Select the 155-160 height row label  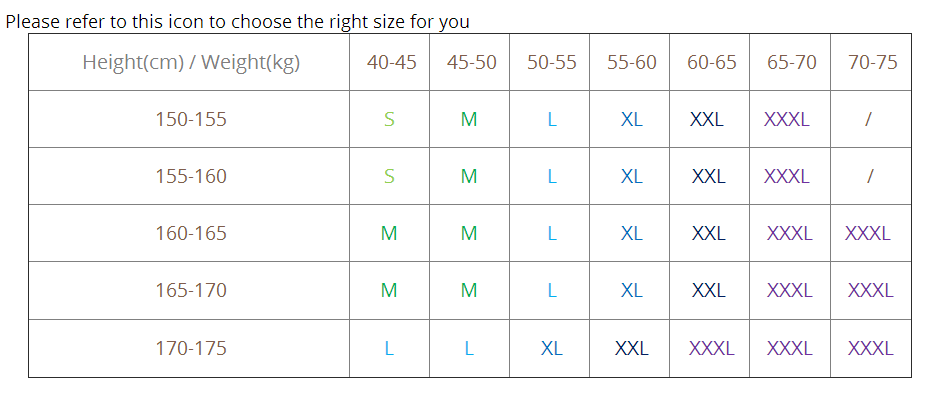191,176
